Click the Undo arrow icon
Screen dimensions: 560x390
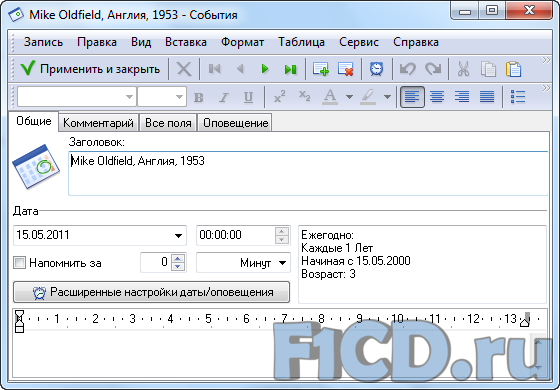click(x=408, y=69)
